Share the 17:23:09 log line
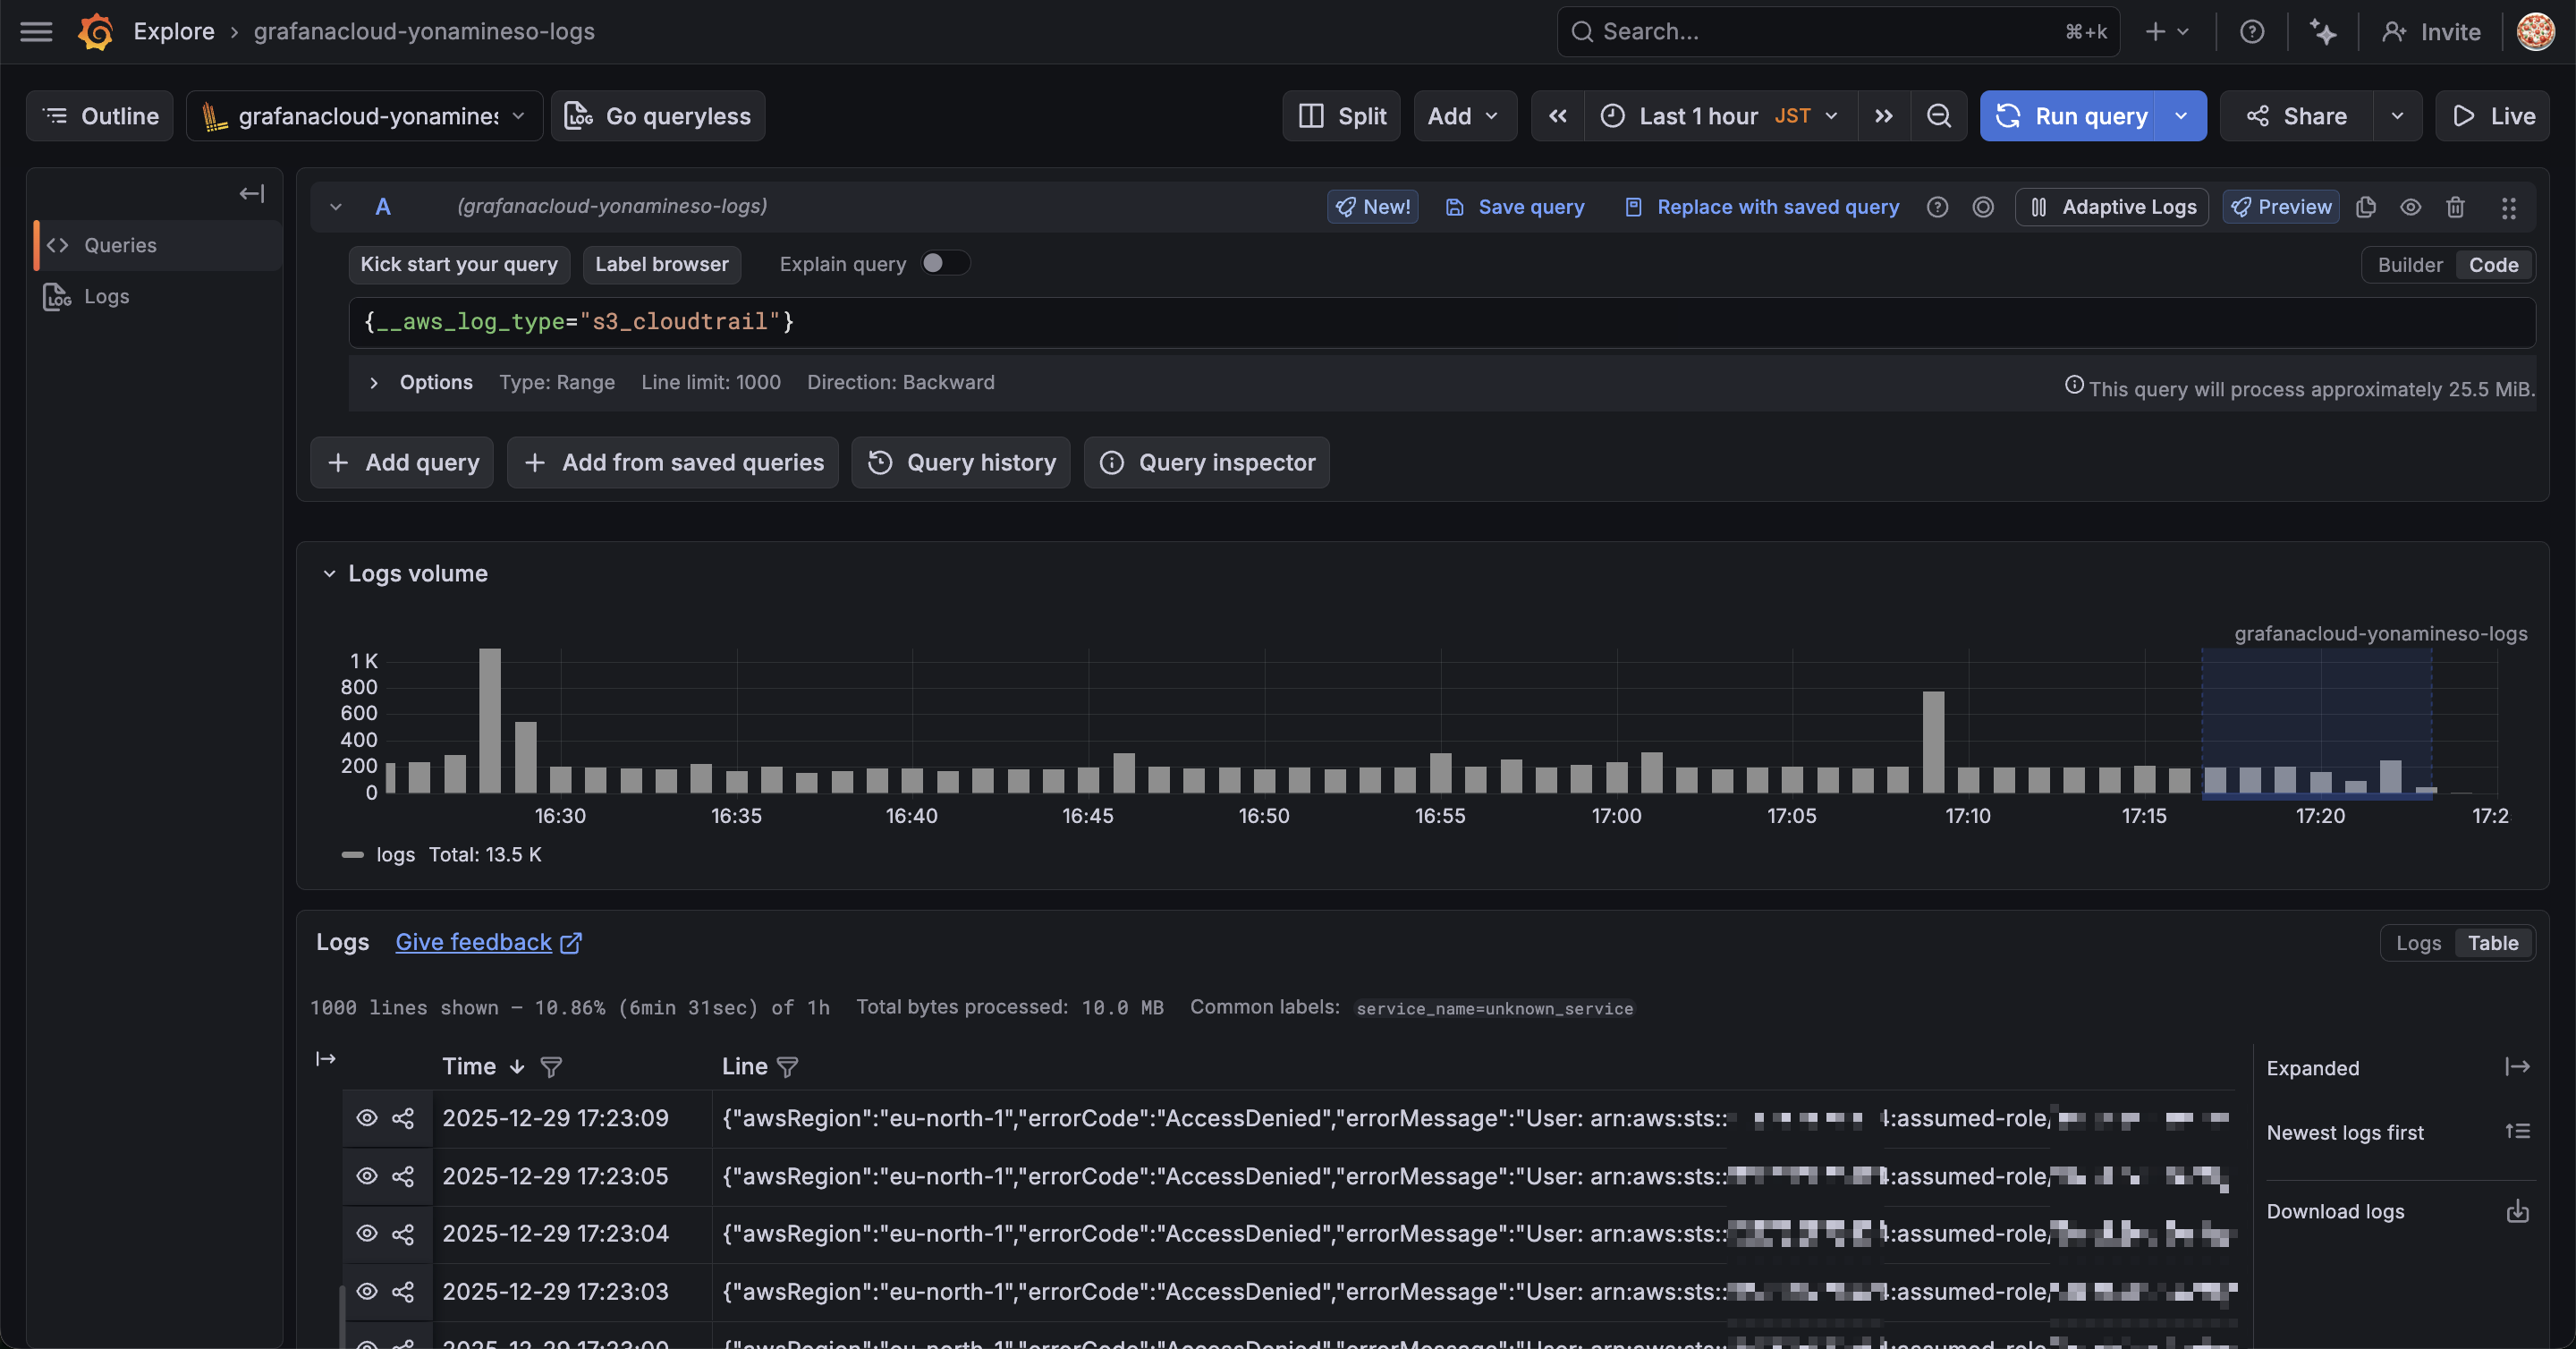Screen dimensions: 2576x1349 pos(403,1118)
